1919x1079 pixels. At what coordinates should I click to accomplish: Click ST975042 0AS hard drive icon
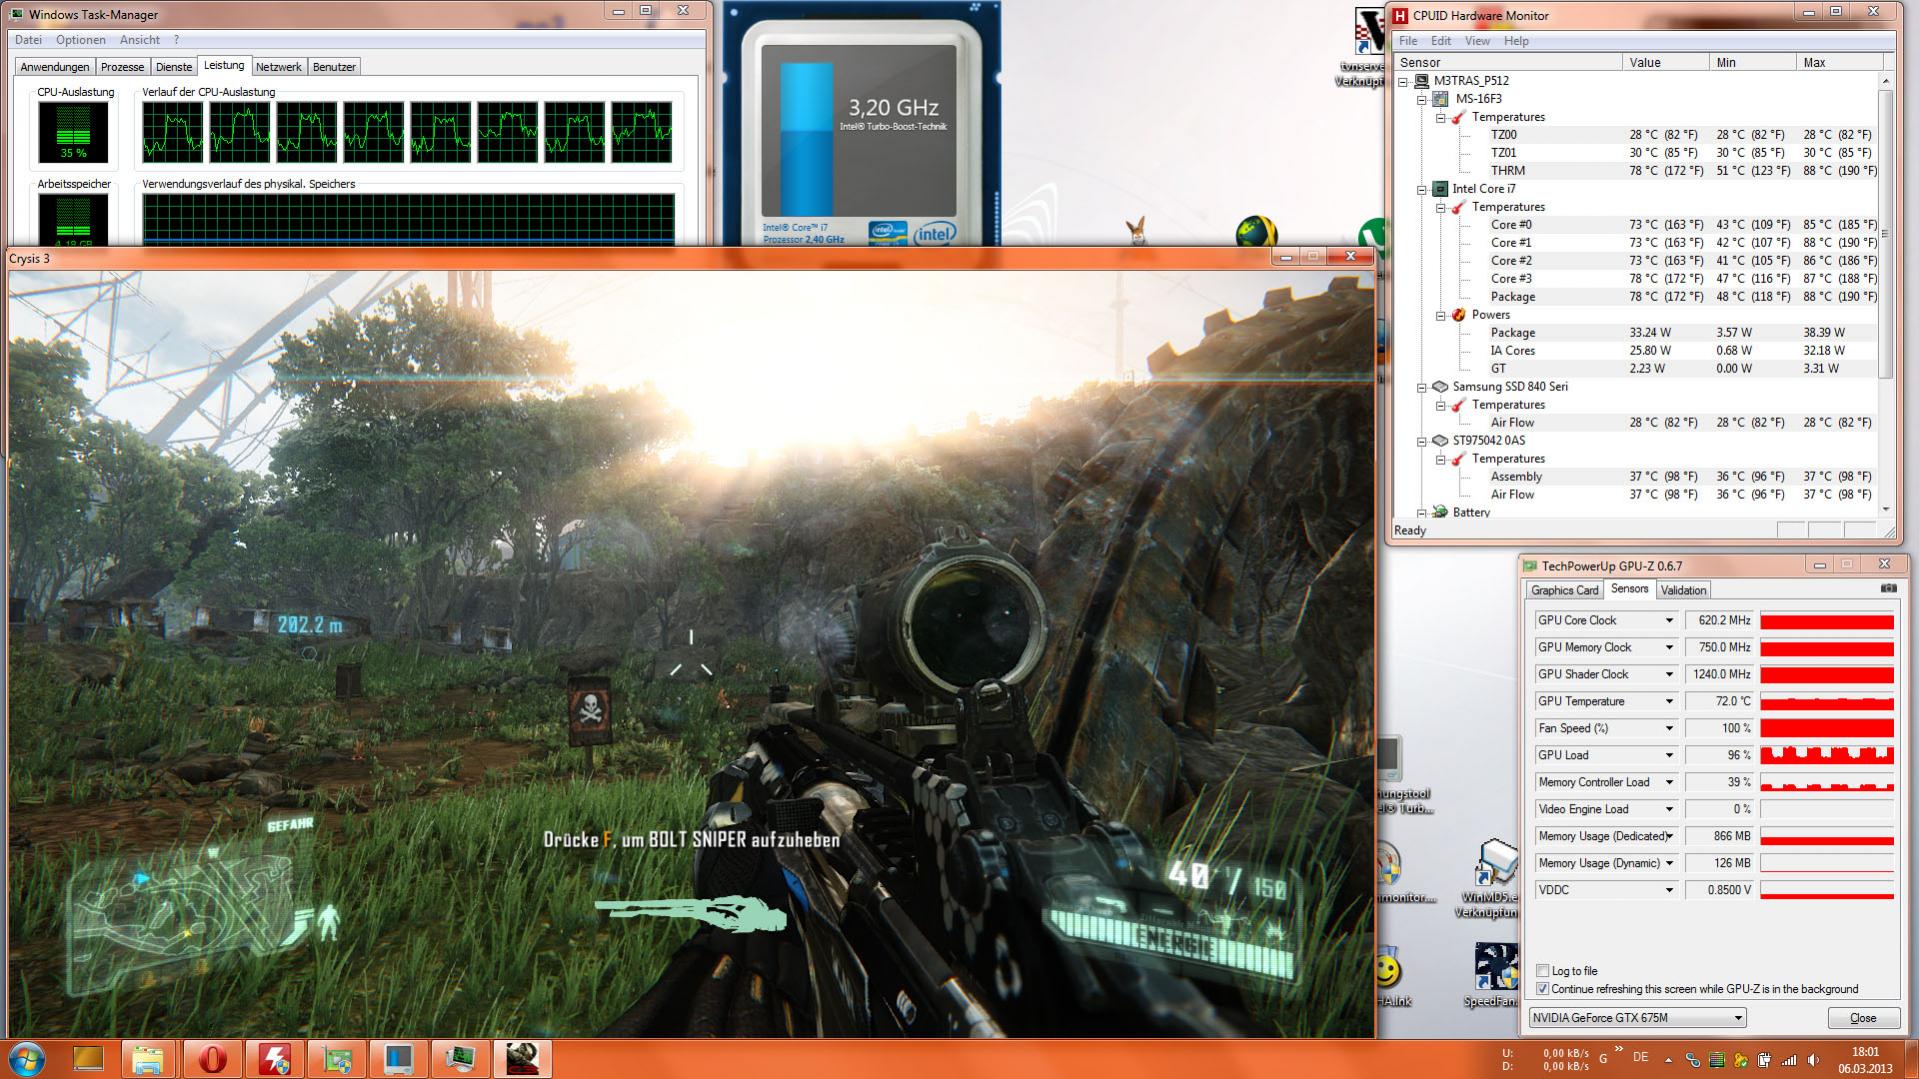[x=1440, y=441]
